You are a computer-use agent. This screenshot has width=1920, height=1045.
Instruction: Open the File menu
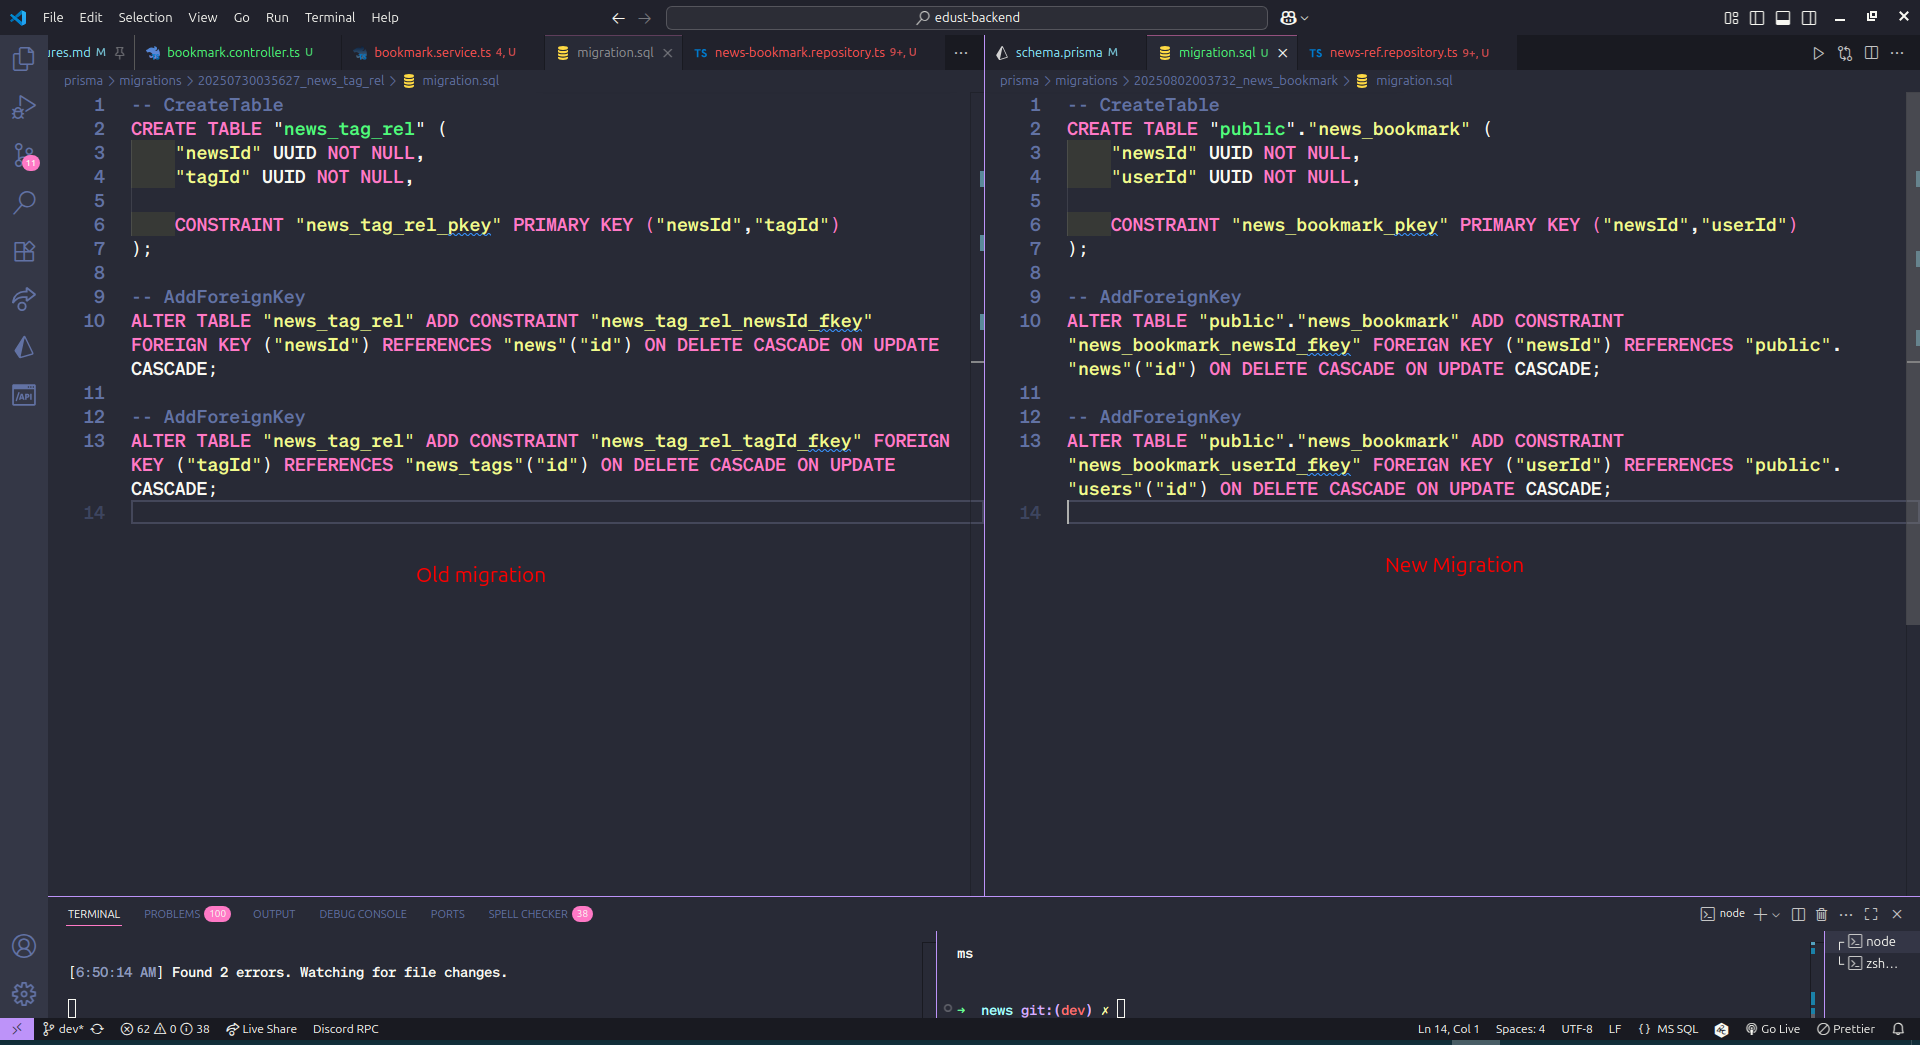tap(53, 18)
